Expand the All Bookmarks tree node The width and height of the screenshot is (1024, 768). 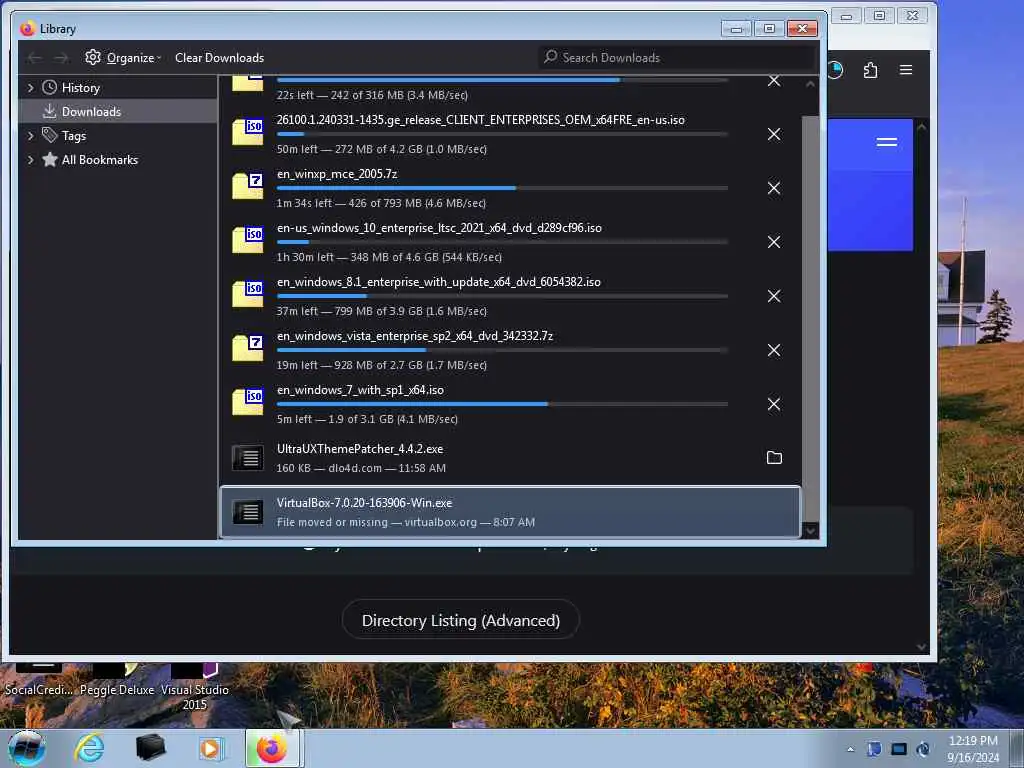(x=31, y=160)
